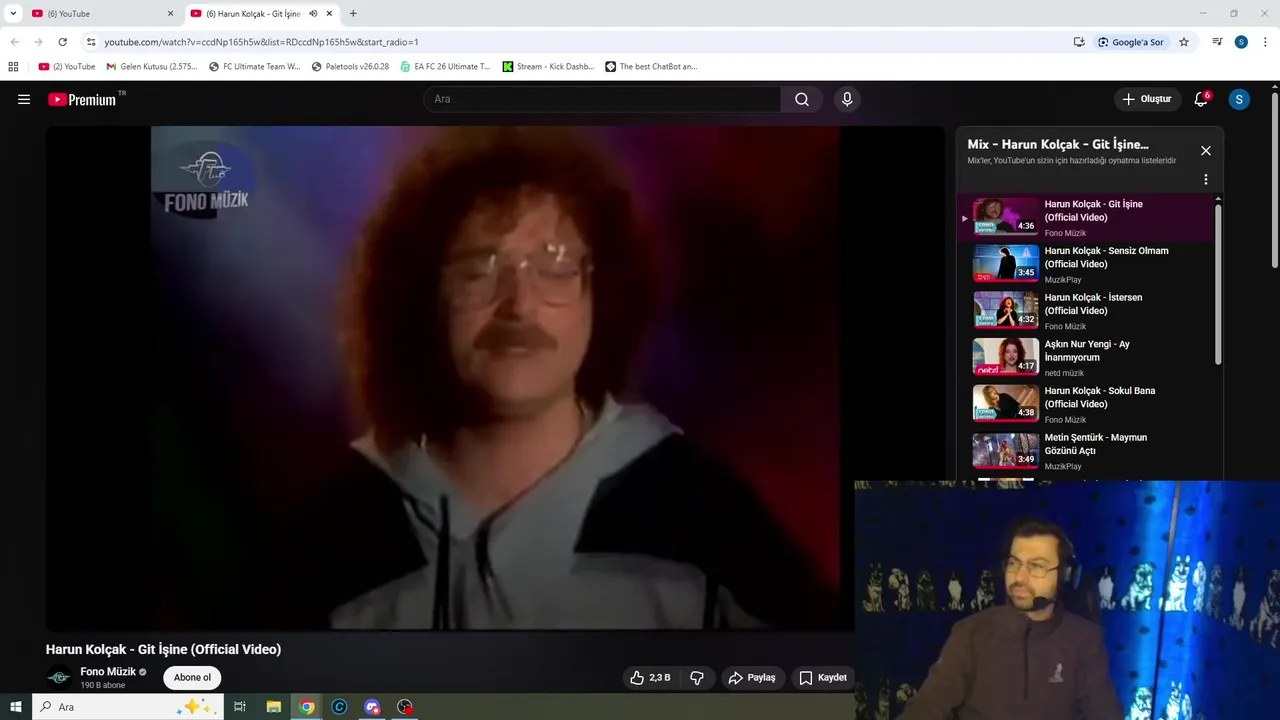Viewport: 1280px width, 720px height.
Task: Go back with the browser back arrow
Action: (14, 42)
